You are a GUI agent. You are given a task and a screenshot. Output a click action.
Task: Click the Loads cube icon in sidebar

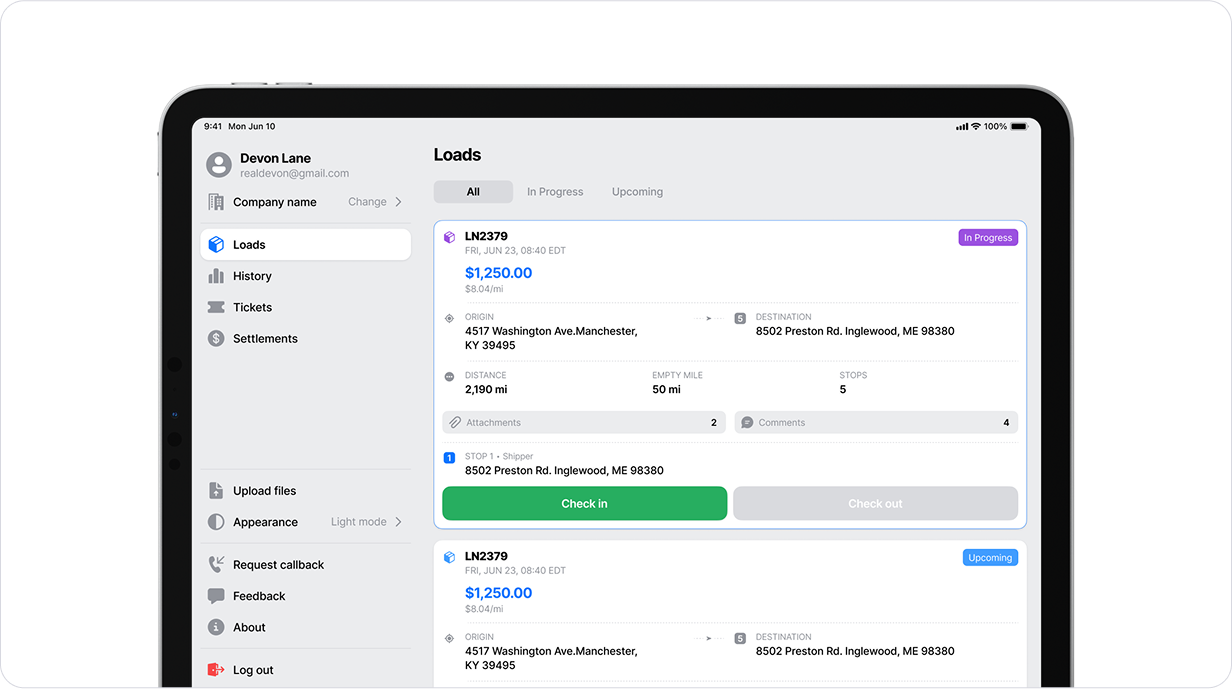pos(216,245)
